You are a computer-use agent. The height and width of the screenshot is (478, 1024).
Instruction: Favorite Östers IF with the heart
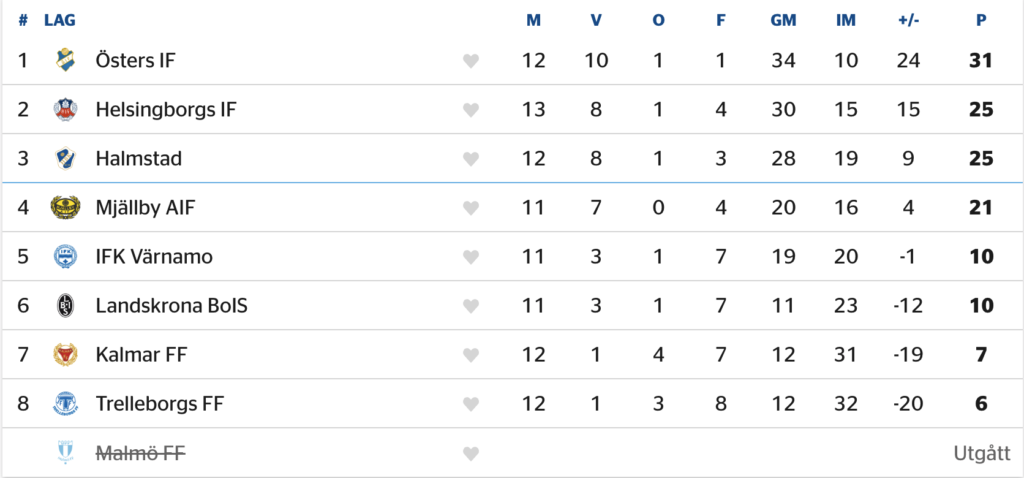point(471,61)
